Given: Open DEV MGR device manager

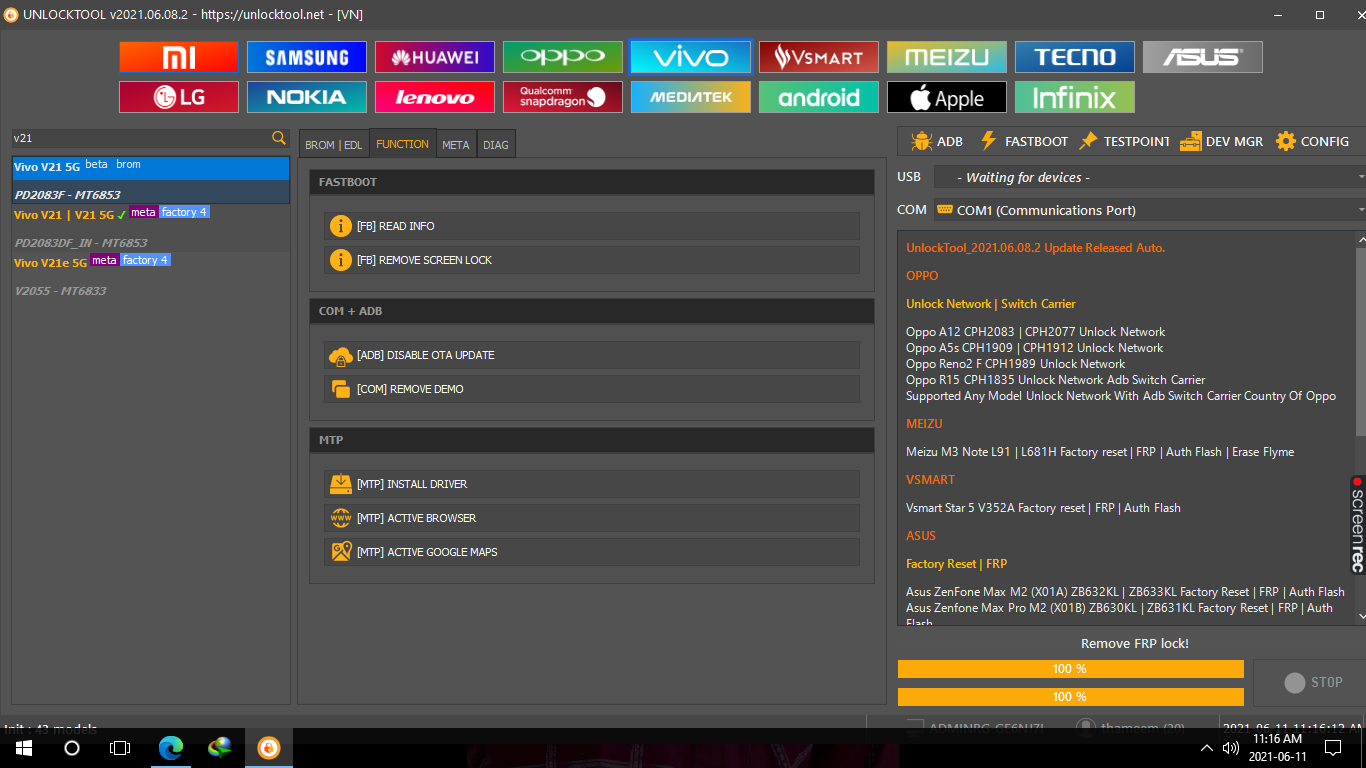Looking at the screenshot, I should coord(1221,141).
